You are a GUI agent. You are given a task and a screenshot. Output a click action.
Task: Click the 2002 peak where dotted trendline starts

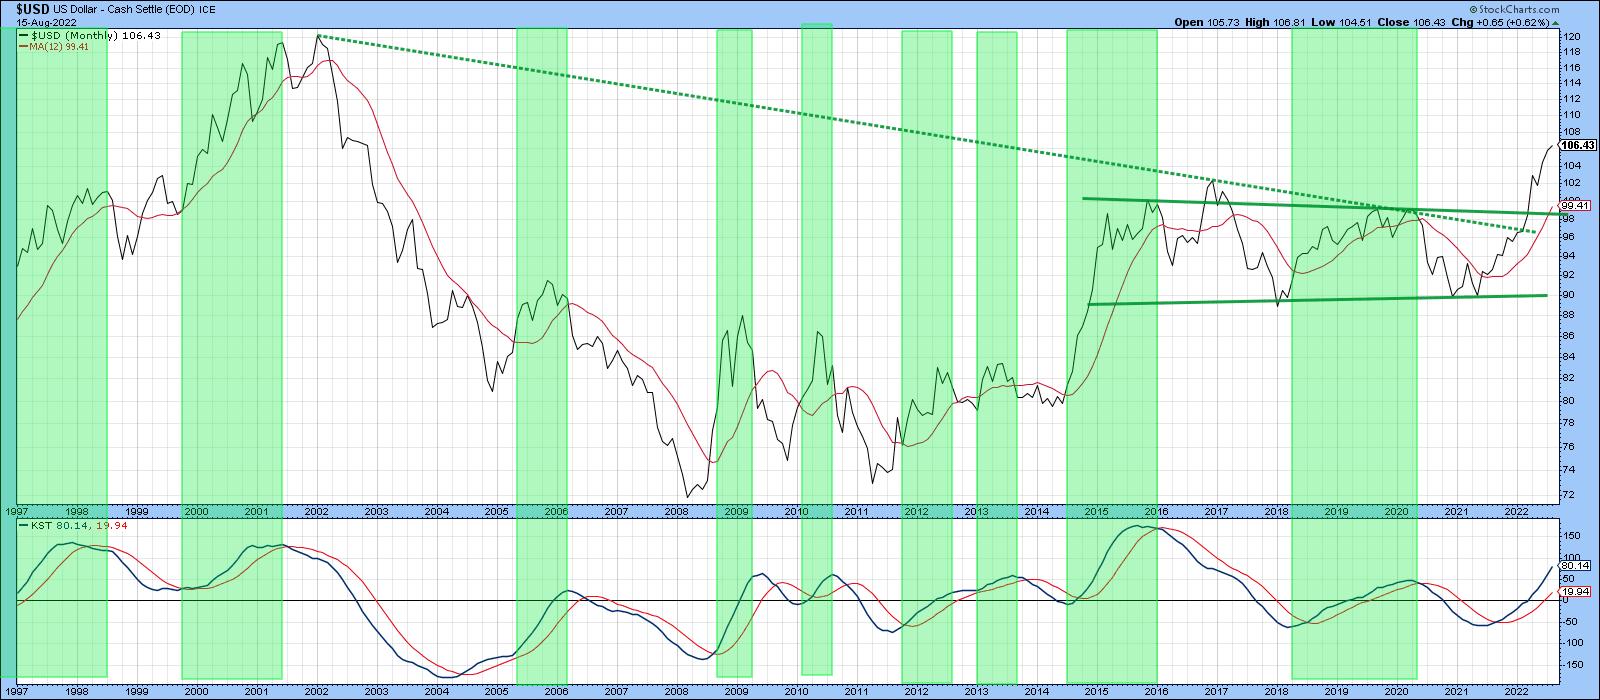(x=318, y=36)
